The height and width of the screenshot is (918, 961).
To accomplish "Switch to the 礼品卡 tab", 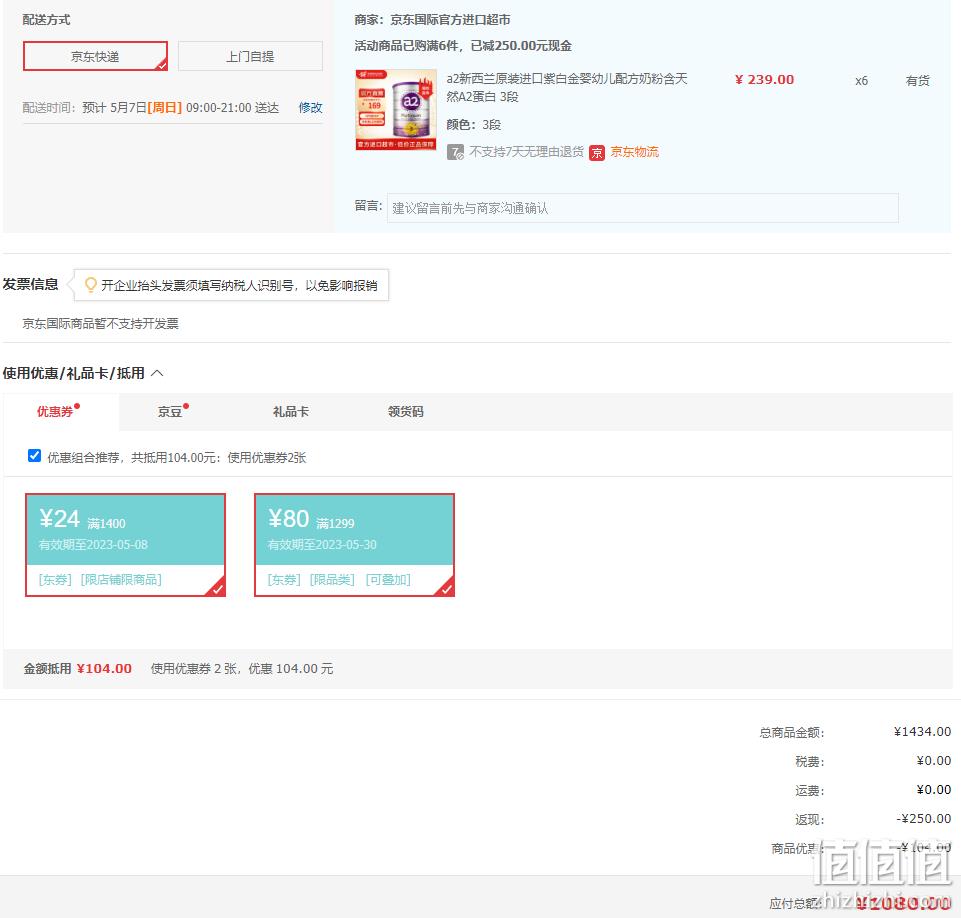I will tap(291, 412).
